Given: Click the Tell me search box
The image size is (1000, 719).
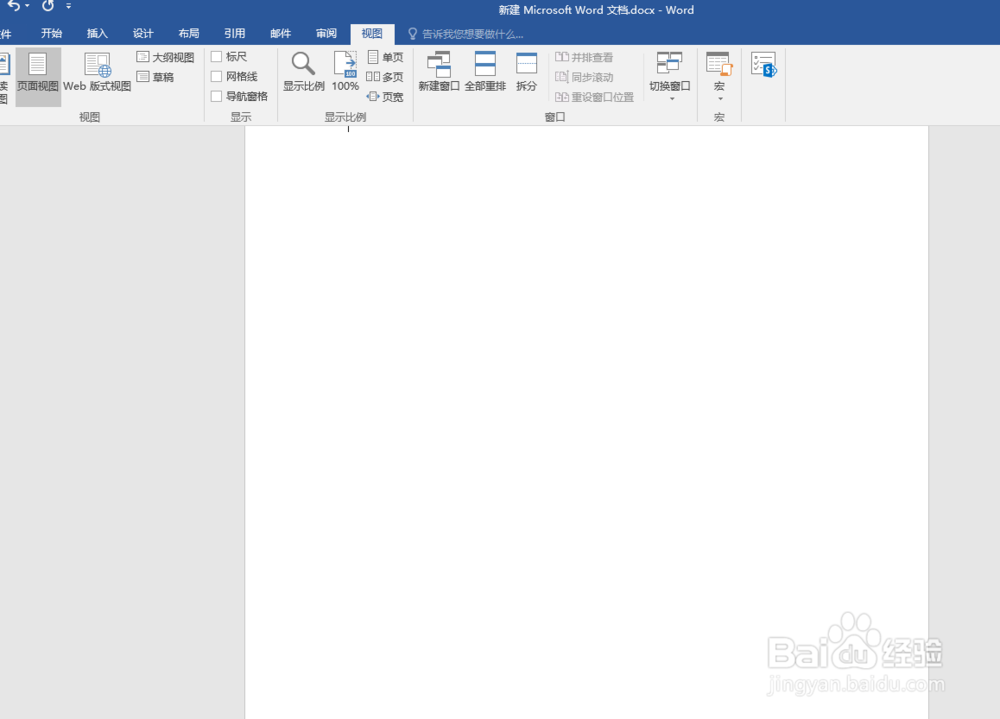Looking at the screenshot, I should [x=466, y=34].
